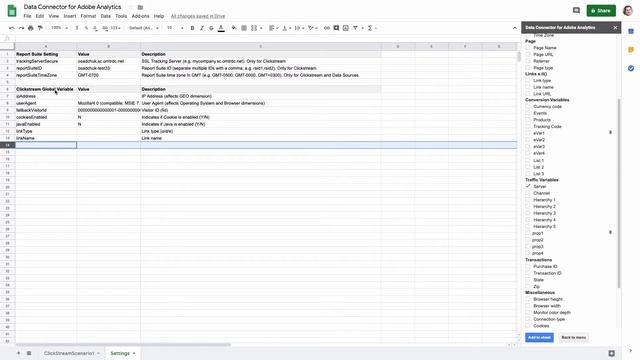Viewport: 640px width, 360px height.
Task: Check the Currency code checkbox
Action: [528, 107]
